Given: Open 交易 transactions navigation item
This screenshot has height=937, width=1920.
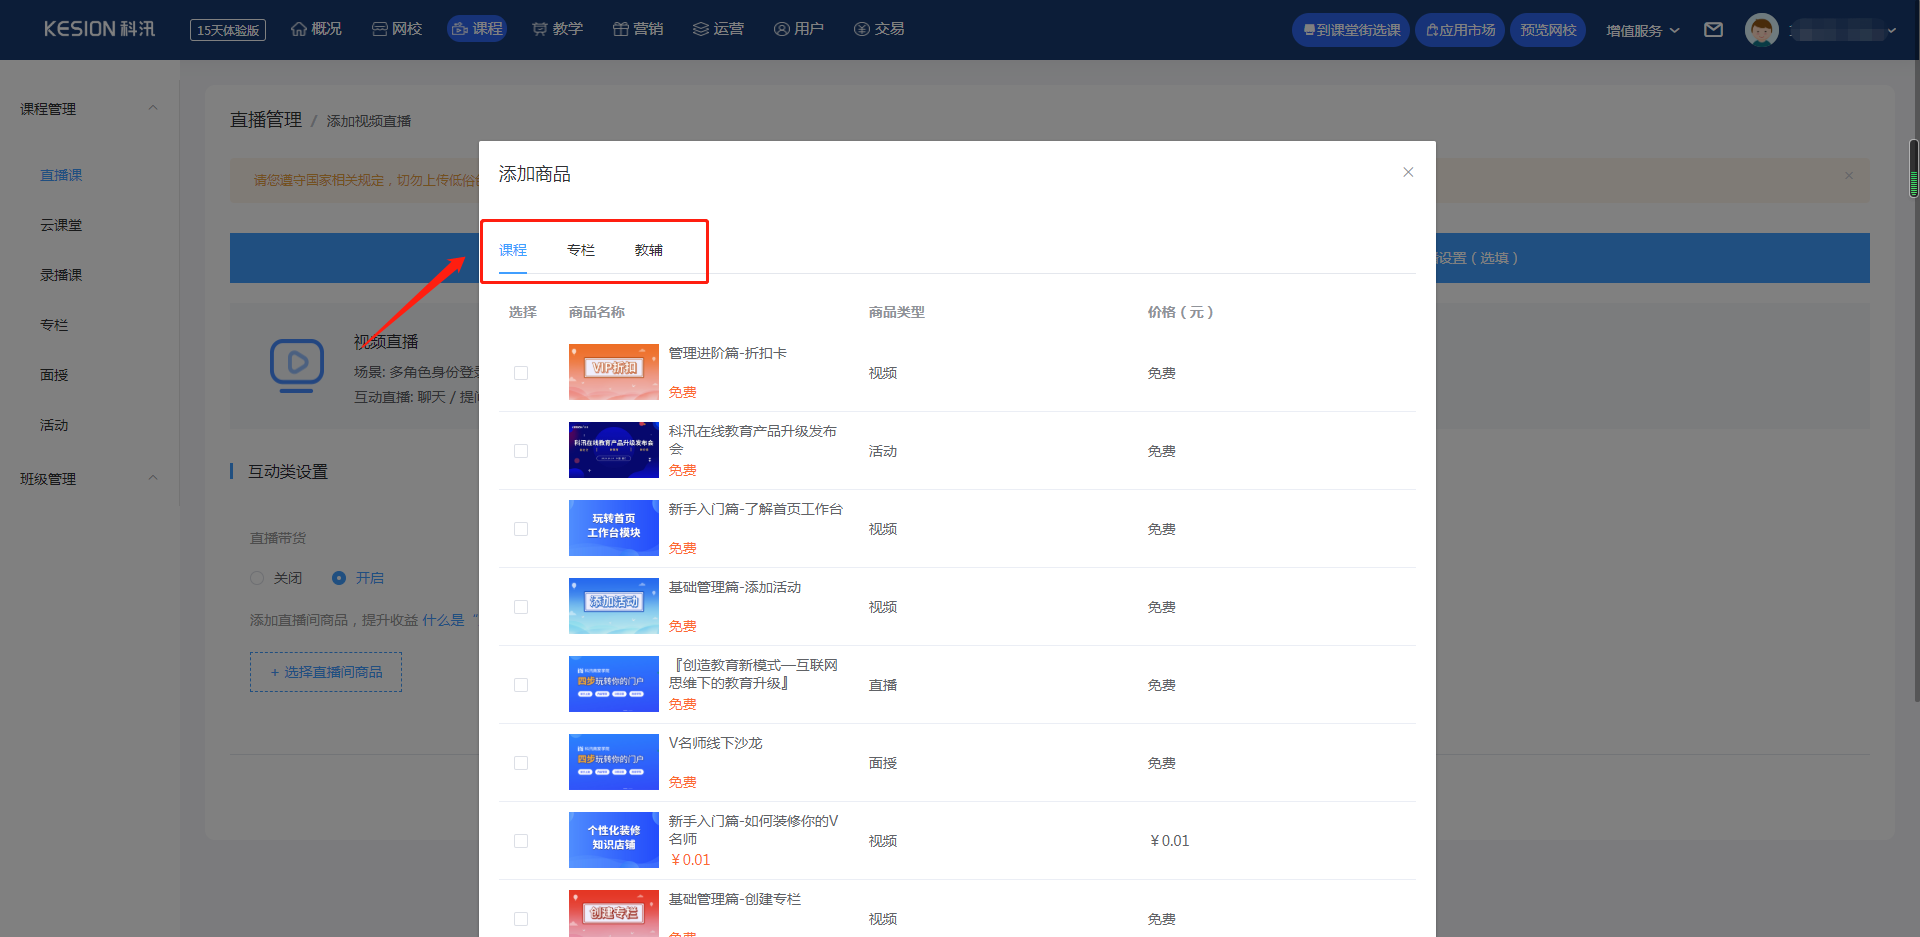Looking at the screenshot, I should [x=879, y=29].
